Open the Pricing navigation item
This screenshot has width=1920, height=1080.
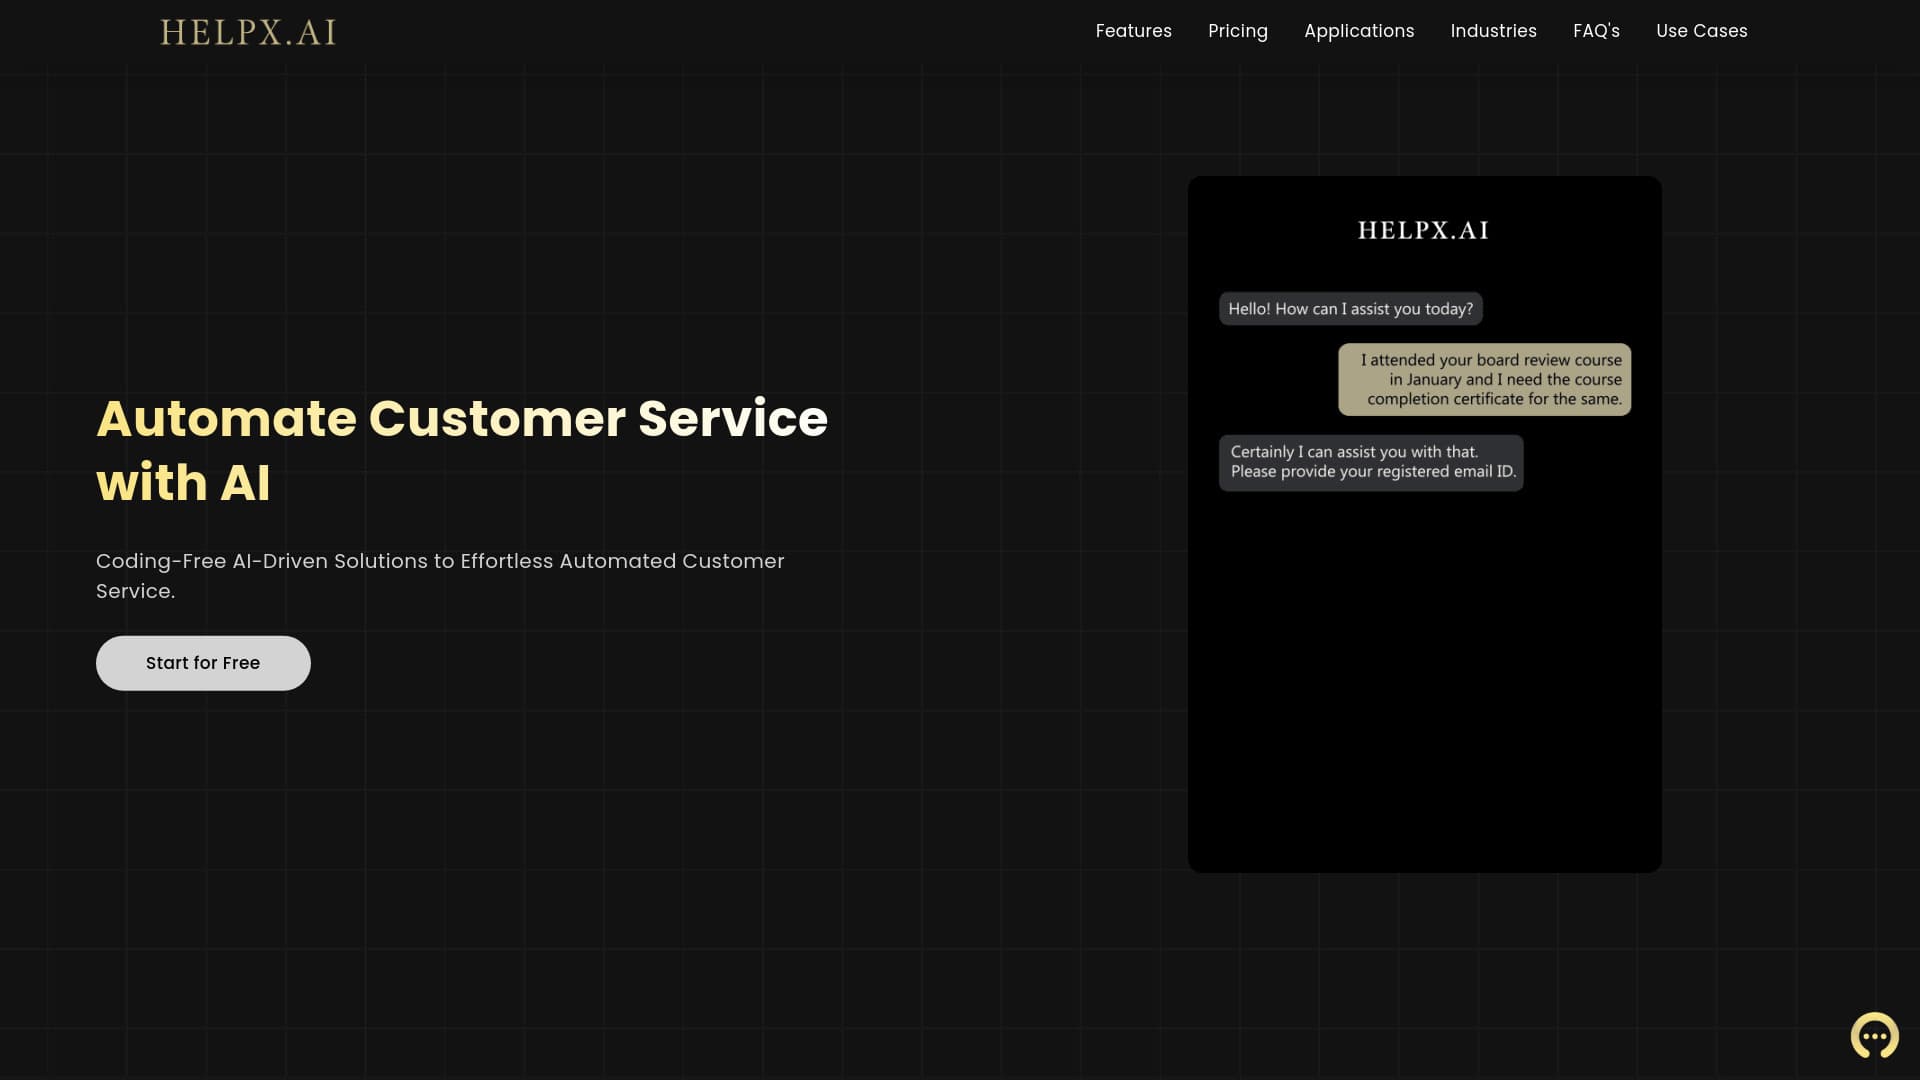(1237, 31)
